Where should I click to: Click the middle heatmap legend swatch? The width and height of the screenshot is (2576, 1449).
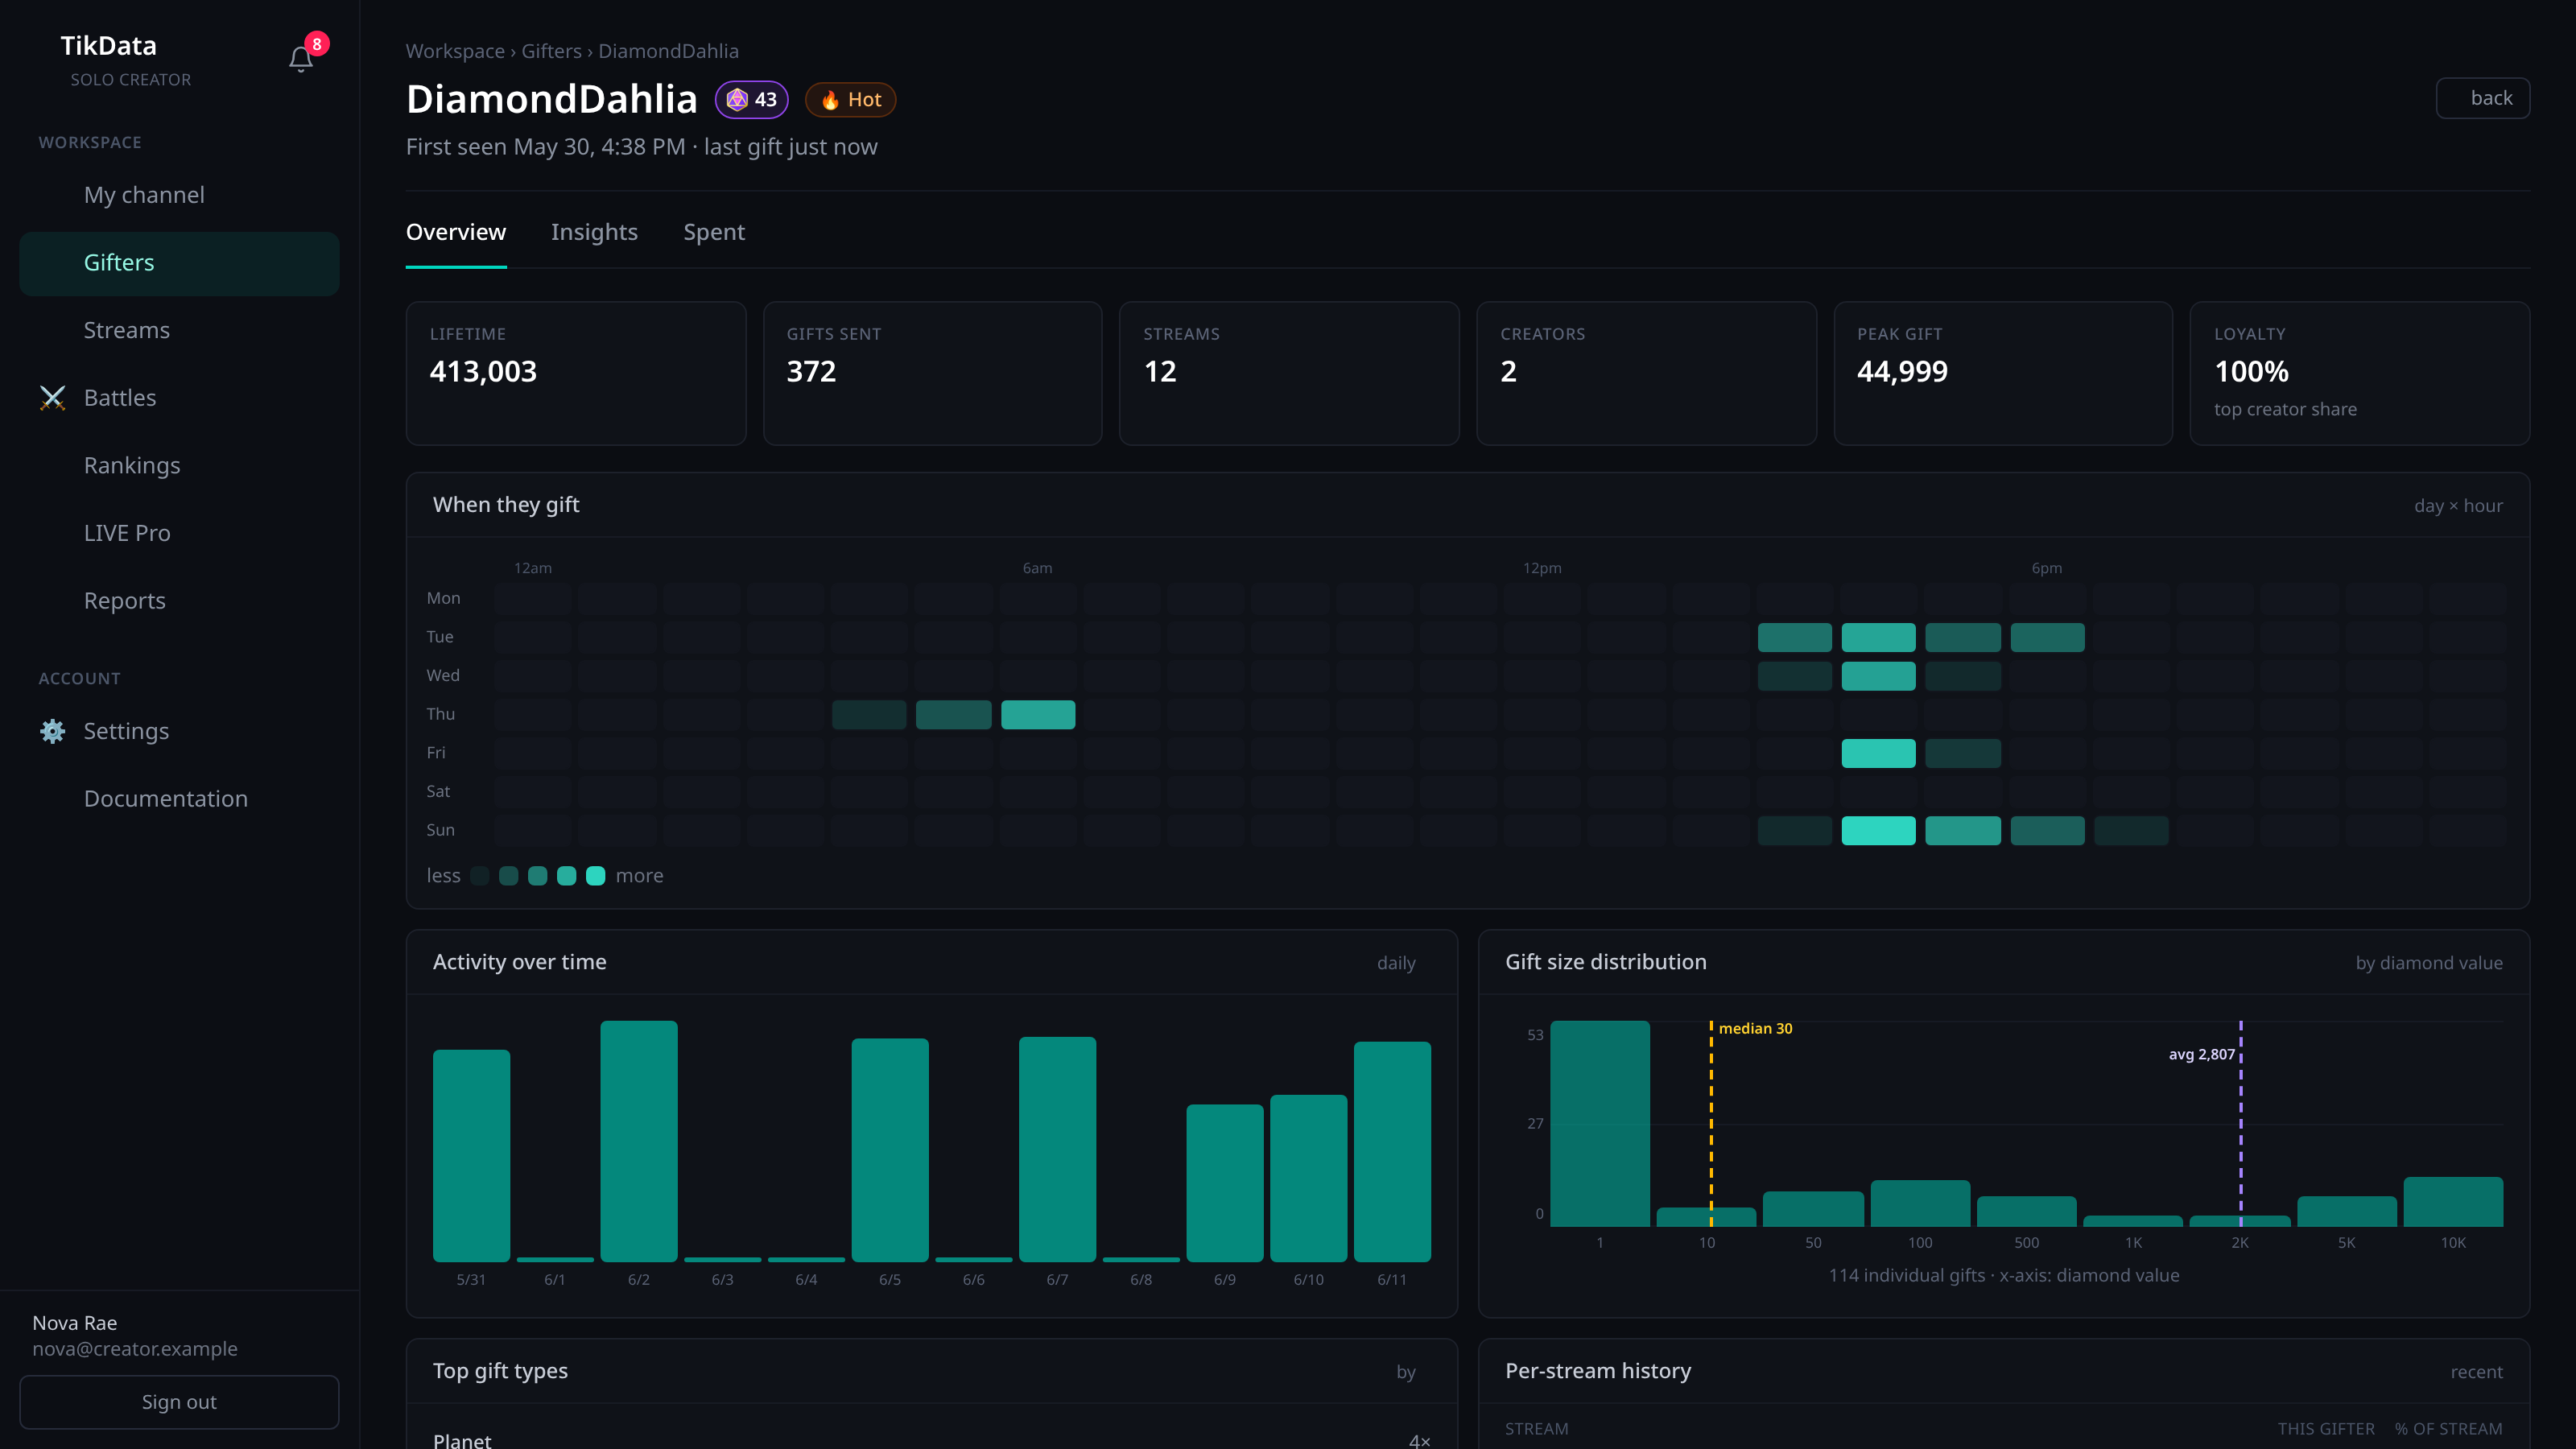[537, 876]
